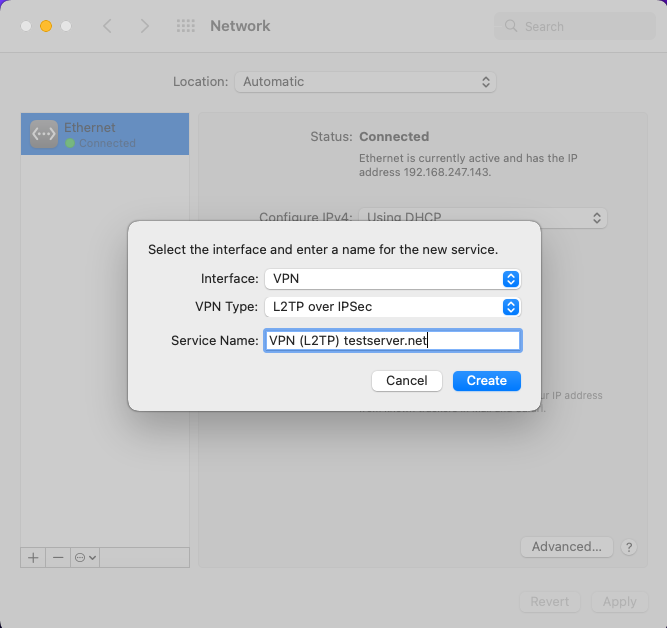This screenshot has width=667, height=628.
Task: Expand the VPN Type dropdown
Action: click(x=393, y=307)
